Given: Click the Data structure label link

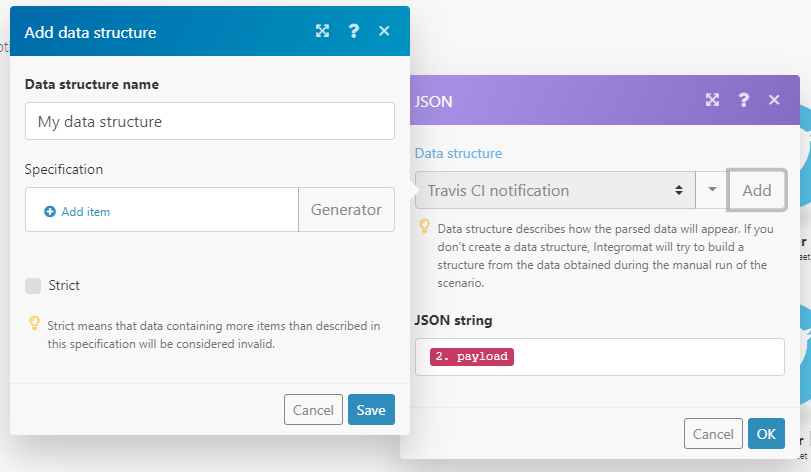Looking at the screenshot, I should [458, 154].
